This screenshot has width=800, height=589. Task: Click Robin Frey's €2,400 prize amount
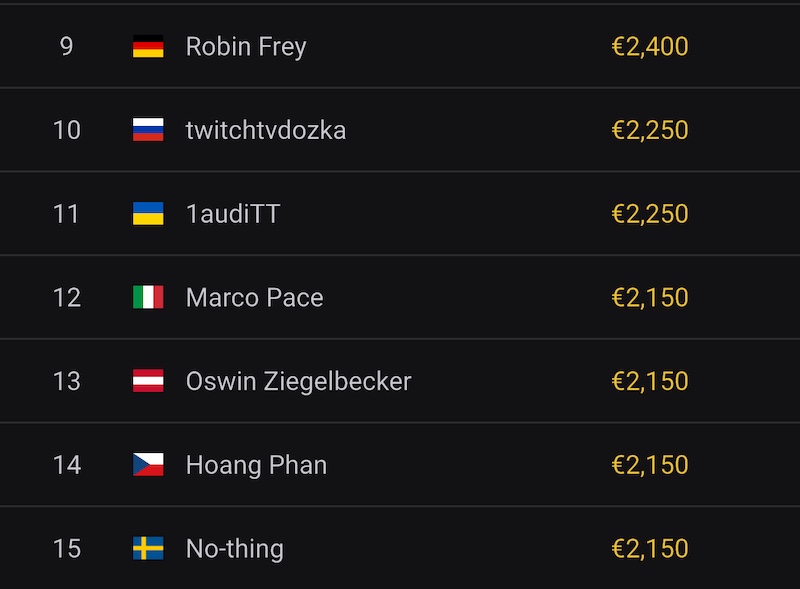point(649,47)
